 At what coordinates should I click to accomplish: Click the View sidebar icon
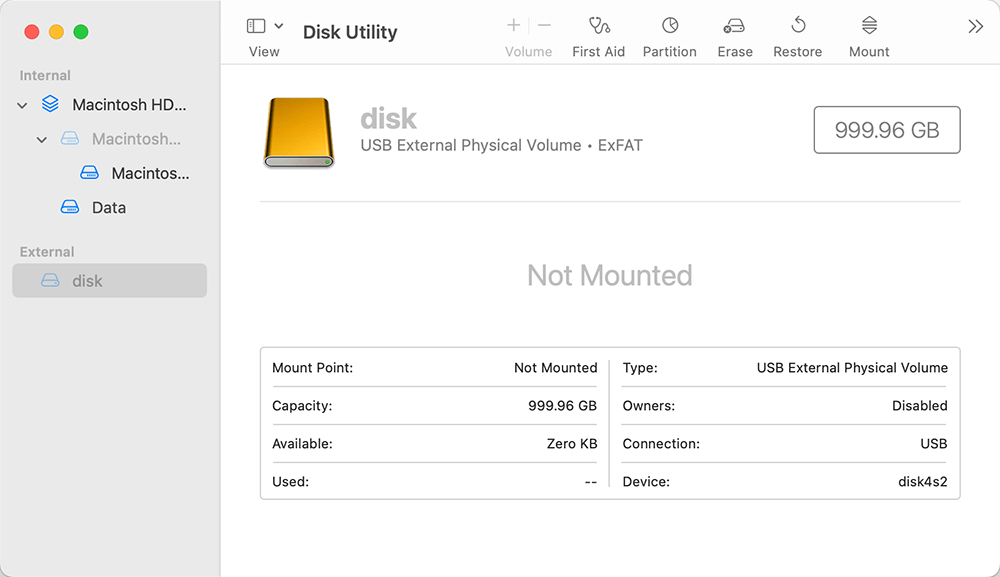pos(256,23)
